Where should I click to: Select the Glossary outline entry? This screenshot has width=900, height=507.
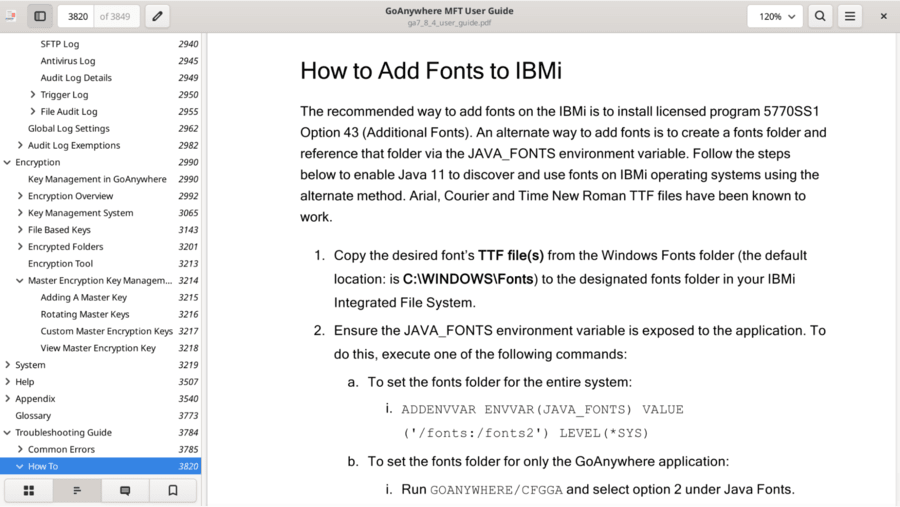point(33,416)
